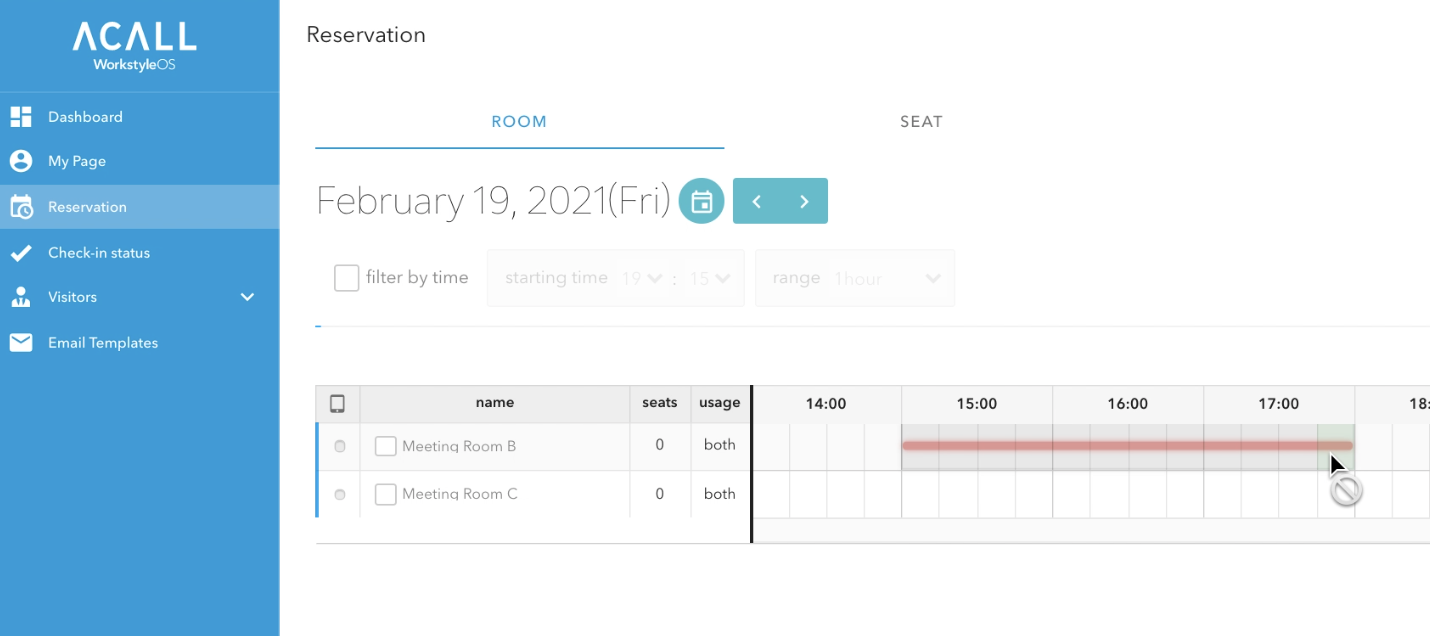Click the Reservation page title
Image resolution: width=1430 pixels, height=636 pixels.
pyautogui.click(x=366, y=35)
